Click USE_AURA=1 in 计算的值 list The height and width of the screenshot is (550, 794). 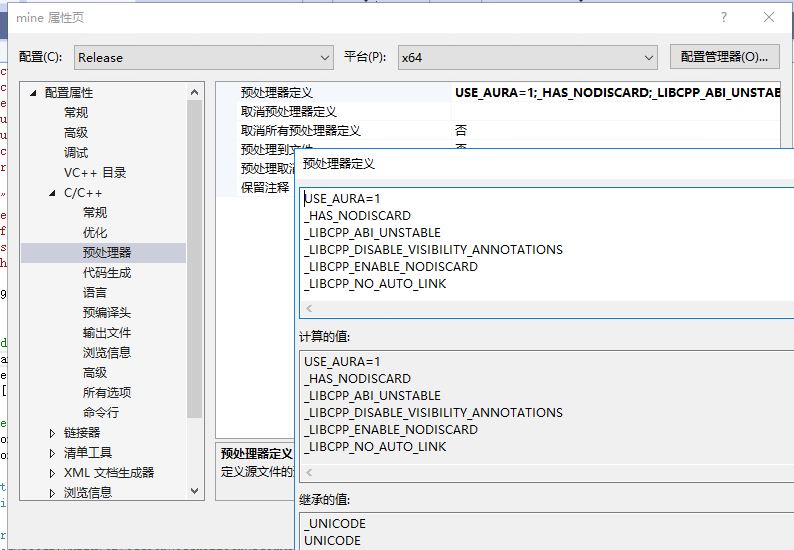click(x=342, y=362)
